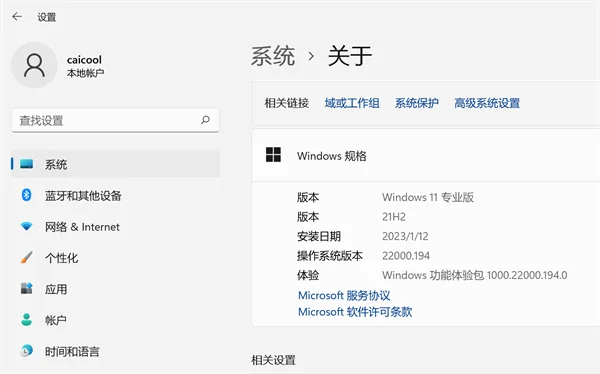Select the System monitor icon
The height and width of the screenshot is (374, 600).
click(26, 164)
